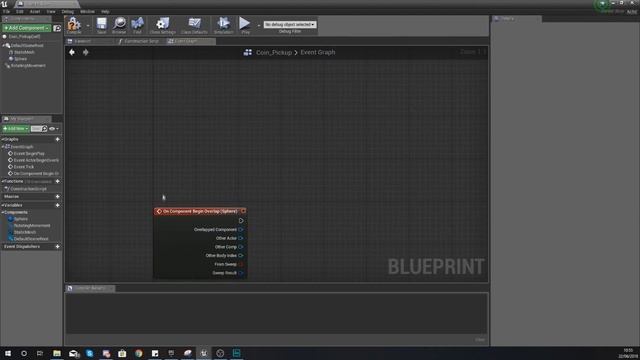Save the blueprint using the Save icon
Image resolution: width=640 pixels, height=360 pixels.
(x=101, y=24)
